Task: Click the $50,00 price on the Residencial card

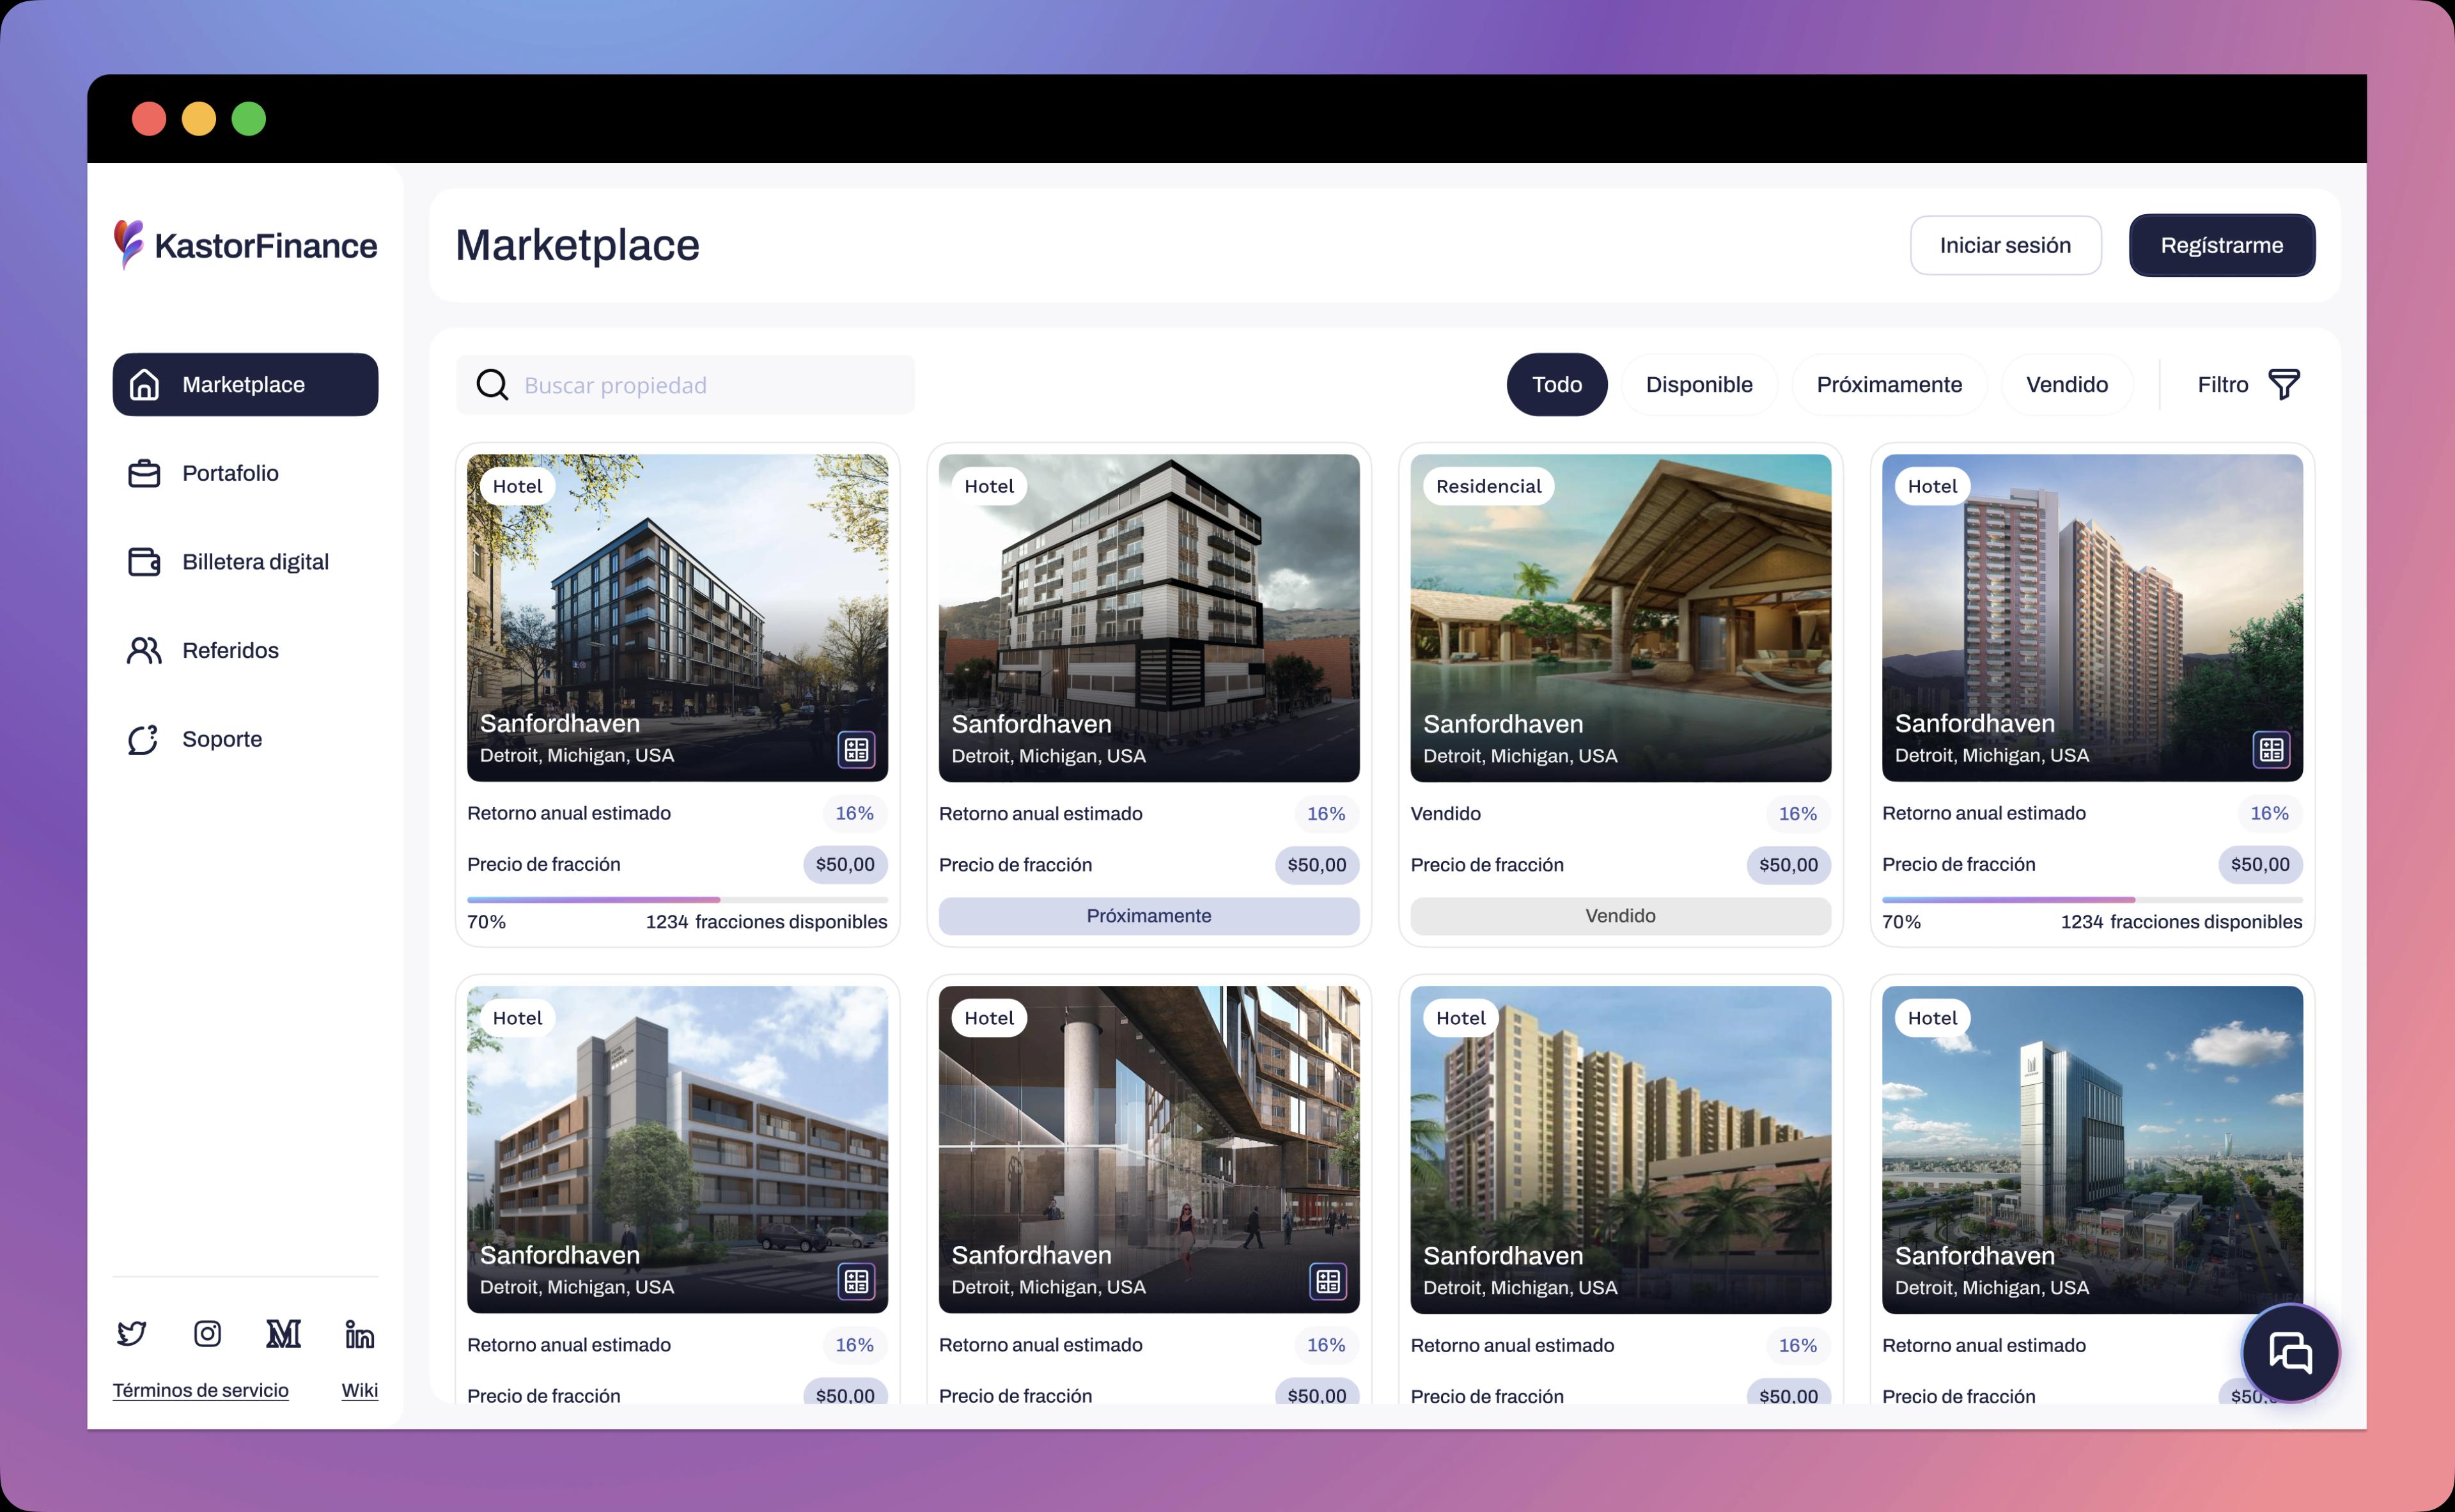Action: point(1788,865)
